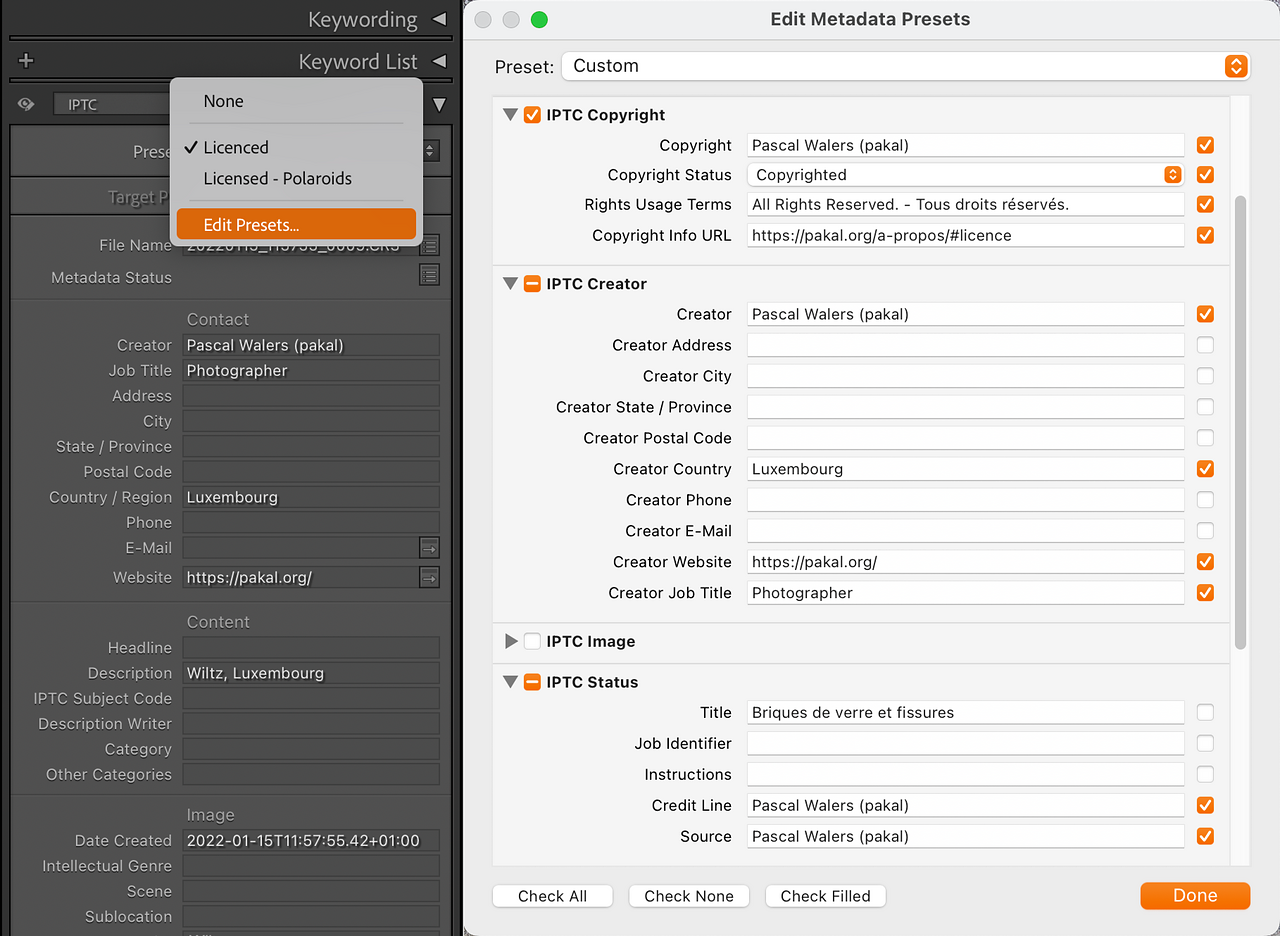Collapse the IPTC Creator section
Image resolution: width=1280 pixels, height=936 pixels.
tap(511, 284)
